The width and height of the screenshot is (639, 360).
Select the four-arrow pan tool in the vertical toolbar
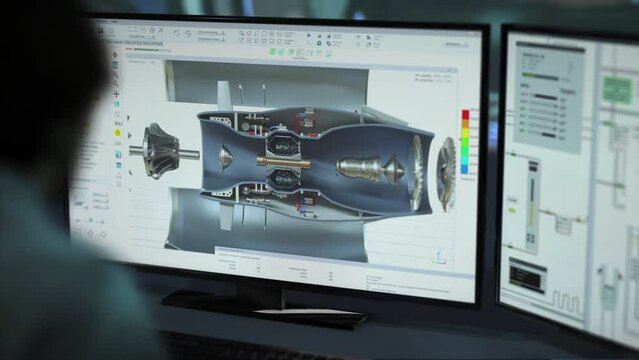(x=116, y=94)
